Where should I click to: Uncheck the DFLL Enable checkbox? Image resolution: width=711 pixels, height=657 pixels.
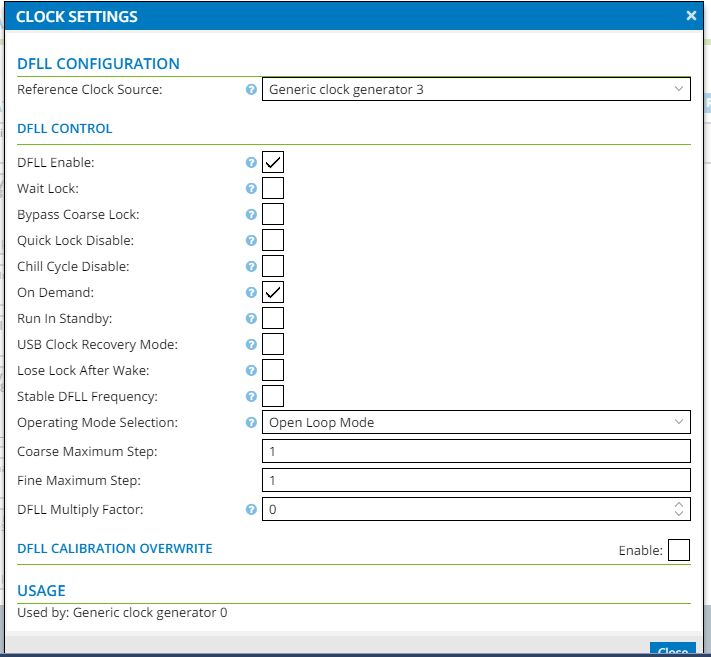[x=273, y=162]
